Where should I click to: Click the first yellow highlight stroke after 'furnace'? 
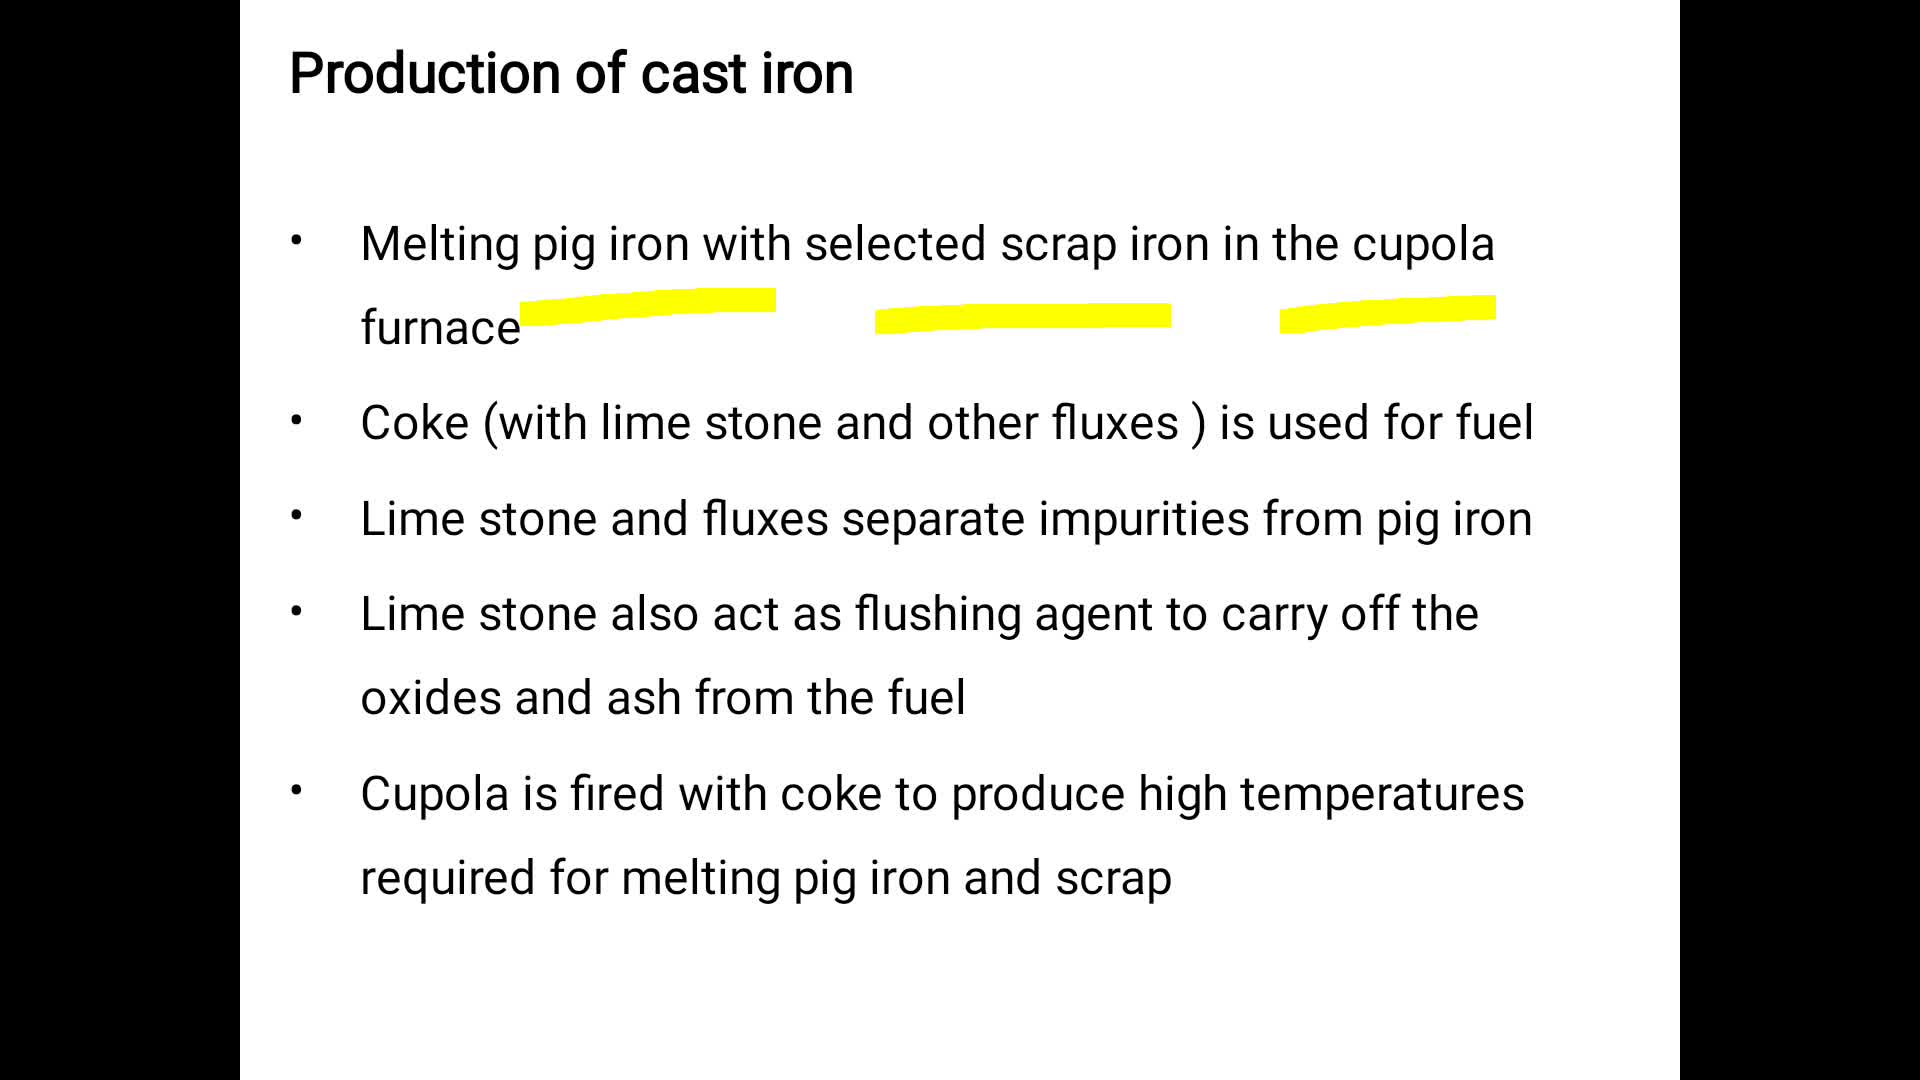click(648, 306)
